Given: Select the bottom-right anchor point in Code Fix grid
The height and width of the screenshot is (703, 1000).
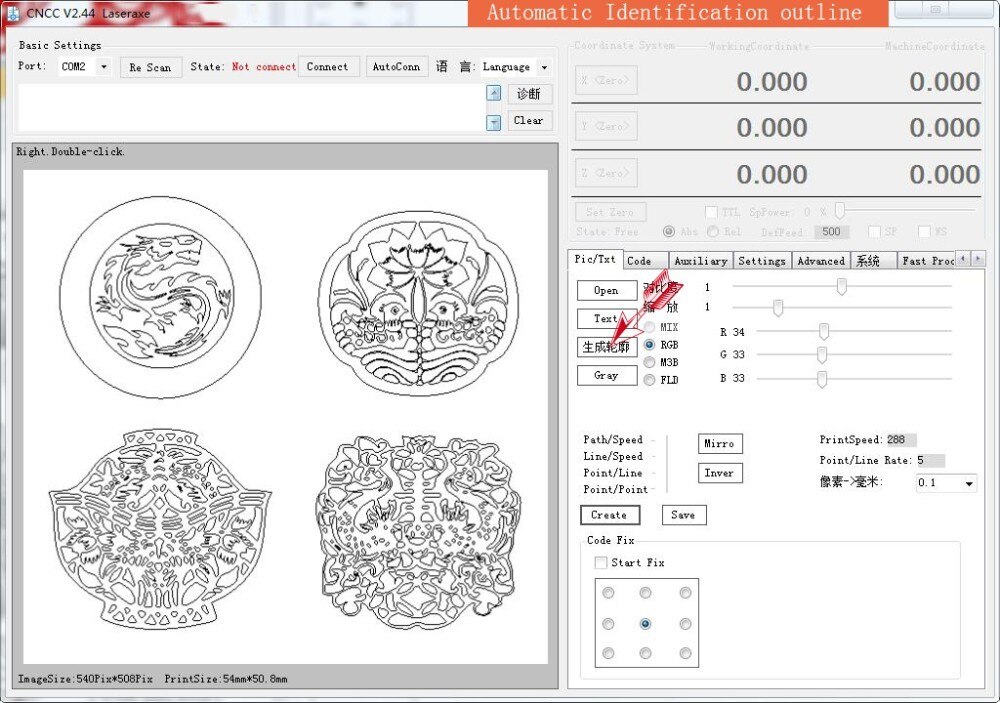Looking at the screenshot, I should [x=685, y=654].
